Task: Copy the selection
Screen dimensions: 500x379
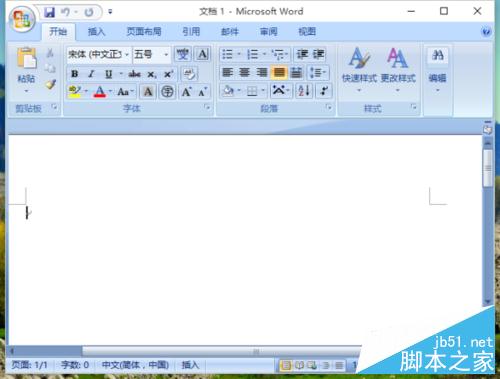Action: click(x=50, y=68)
